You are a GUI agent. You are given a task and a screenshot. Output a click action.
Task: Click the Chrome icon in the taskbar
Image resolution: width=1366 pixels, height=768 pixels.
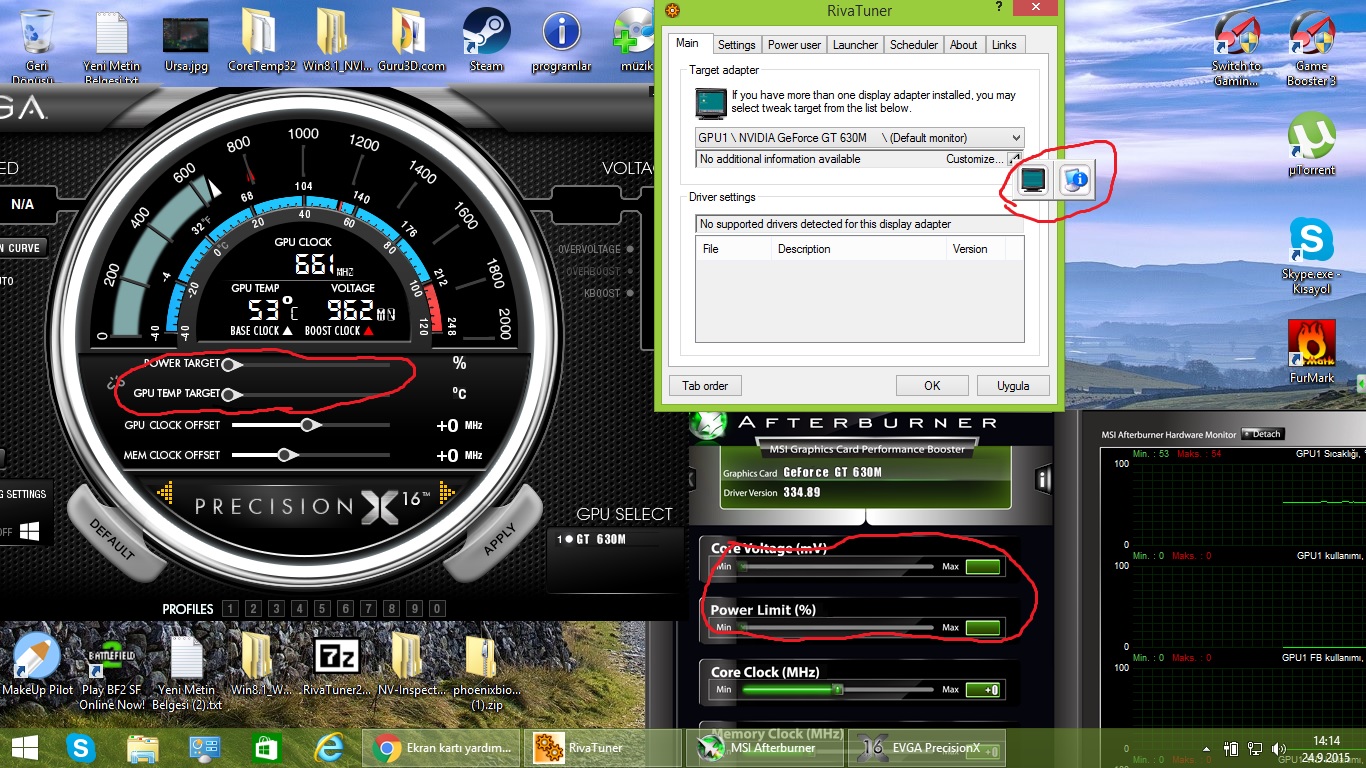click(387, 747)
